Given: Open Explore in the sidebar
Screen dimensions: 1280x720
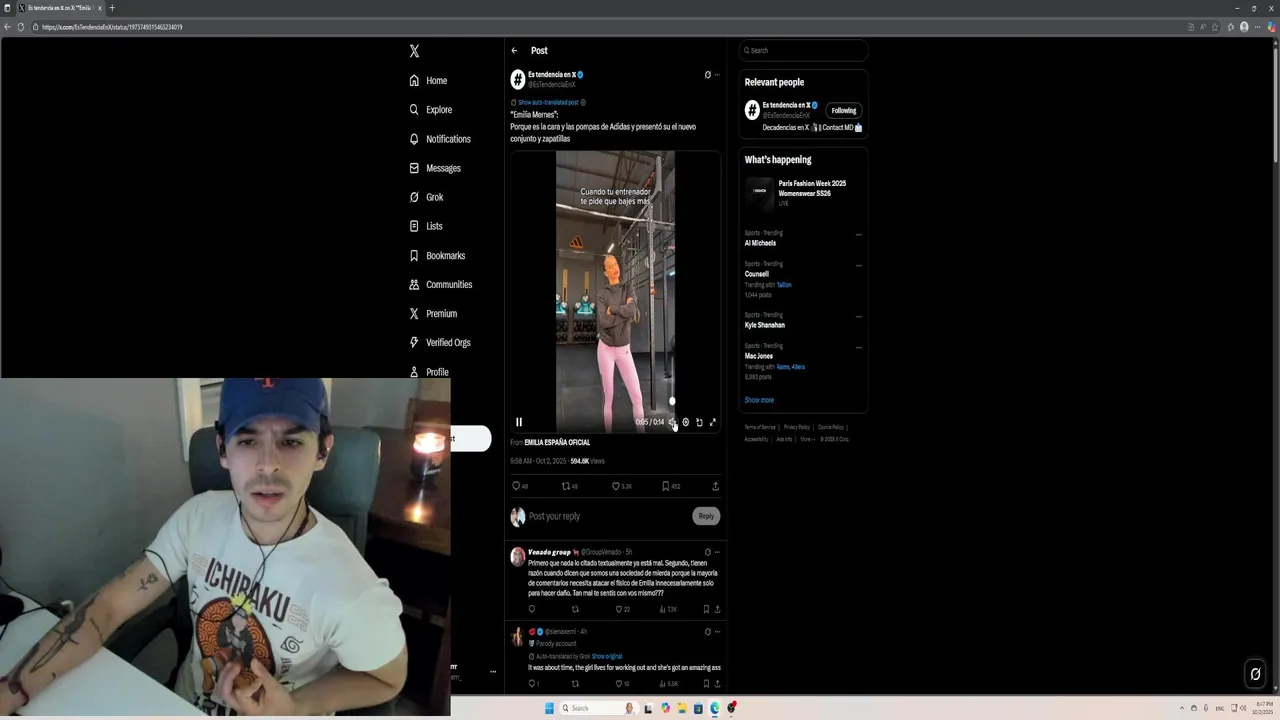Looking at the screenshot, I should pyautogui.click(x=430, y=110).
